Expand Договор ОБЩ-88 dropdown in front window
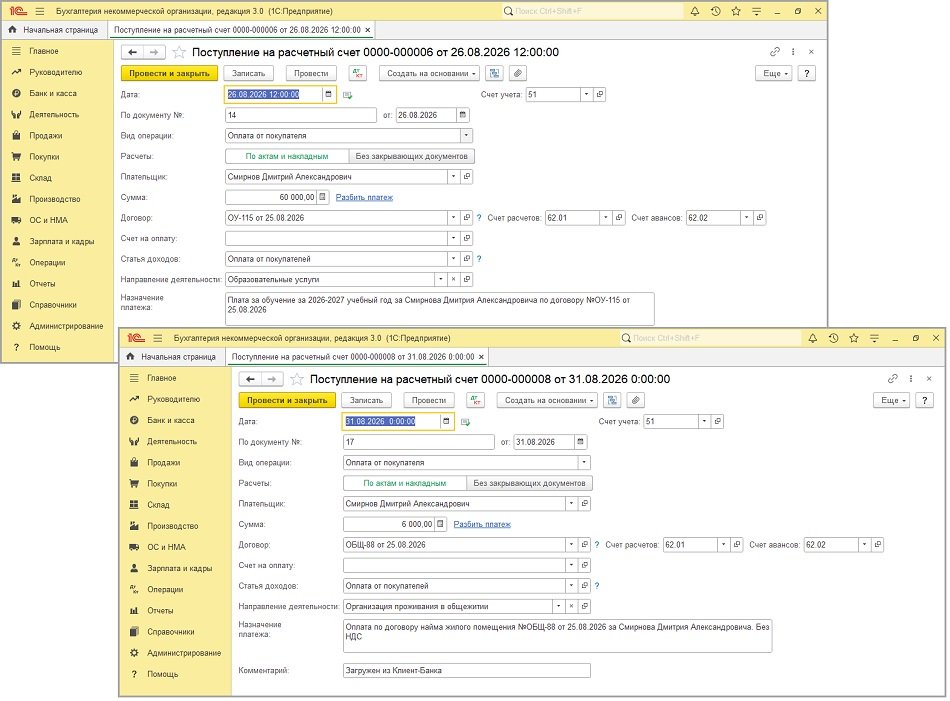The image size is (950, 701). coord(571,545)
